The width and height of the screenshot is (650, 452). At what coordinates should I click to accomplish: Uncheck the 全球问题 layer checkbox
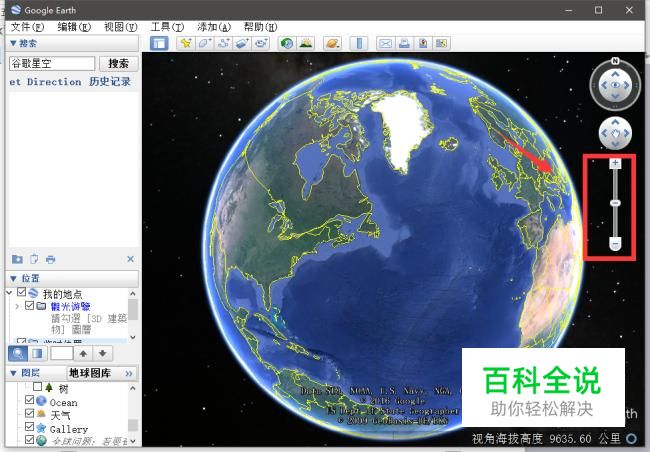[29, 439]
